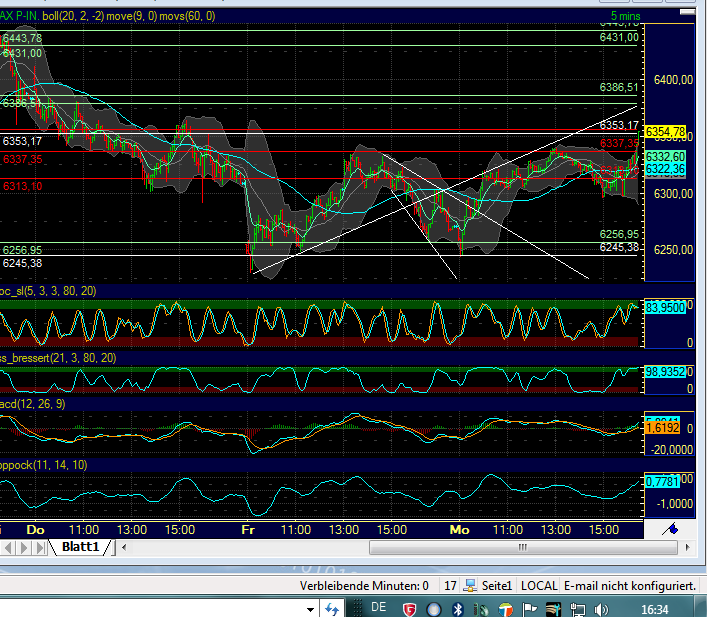Click the left 6256,95 support label
This screenshot has height=617, width=707.
coord(22,250)
